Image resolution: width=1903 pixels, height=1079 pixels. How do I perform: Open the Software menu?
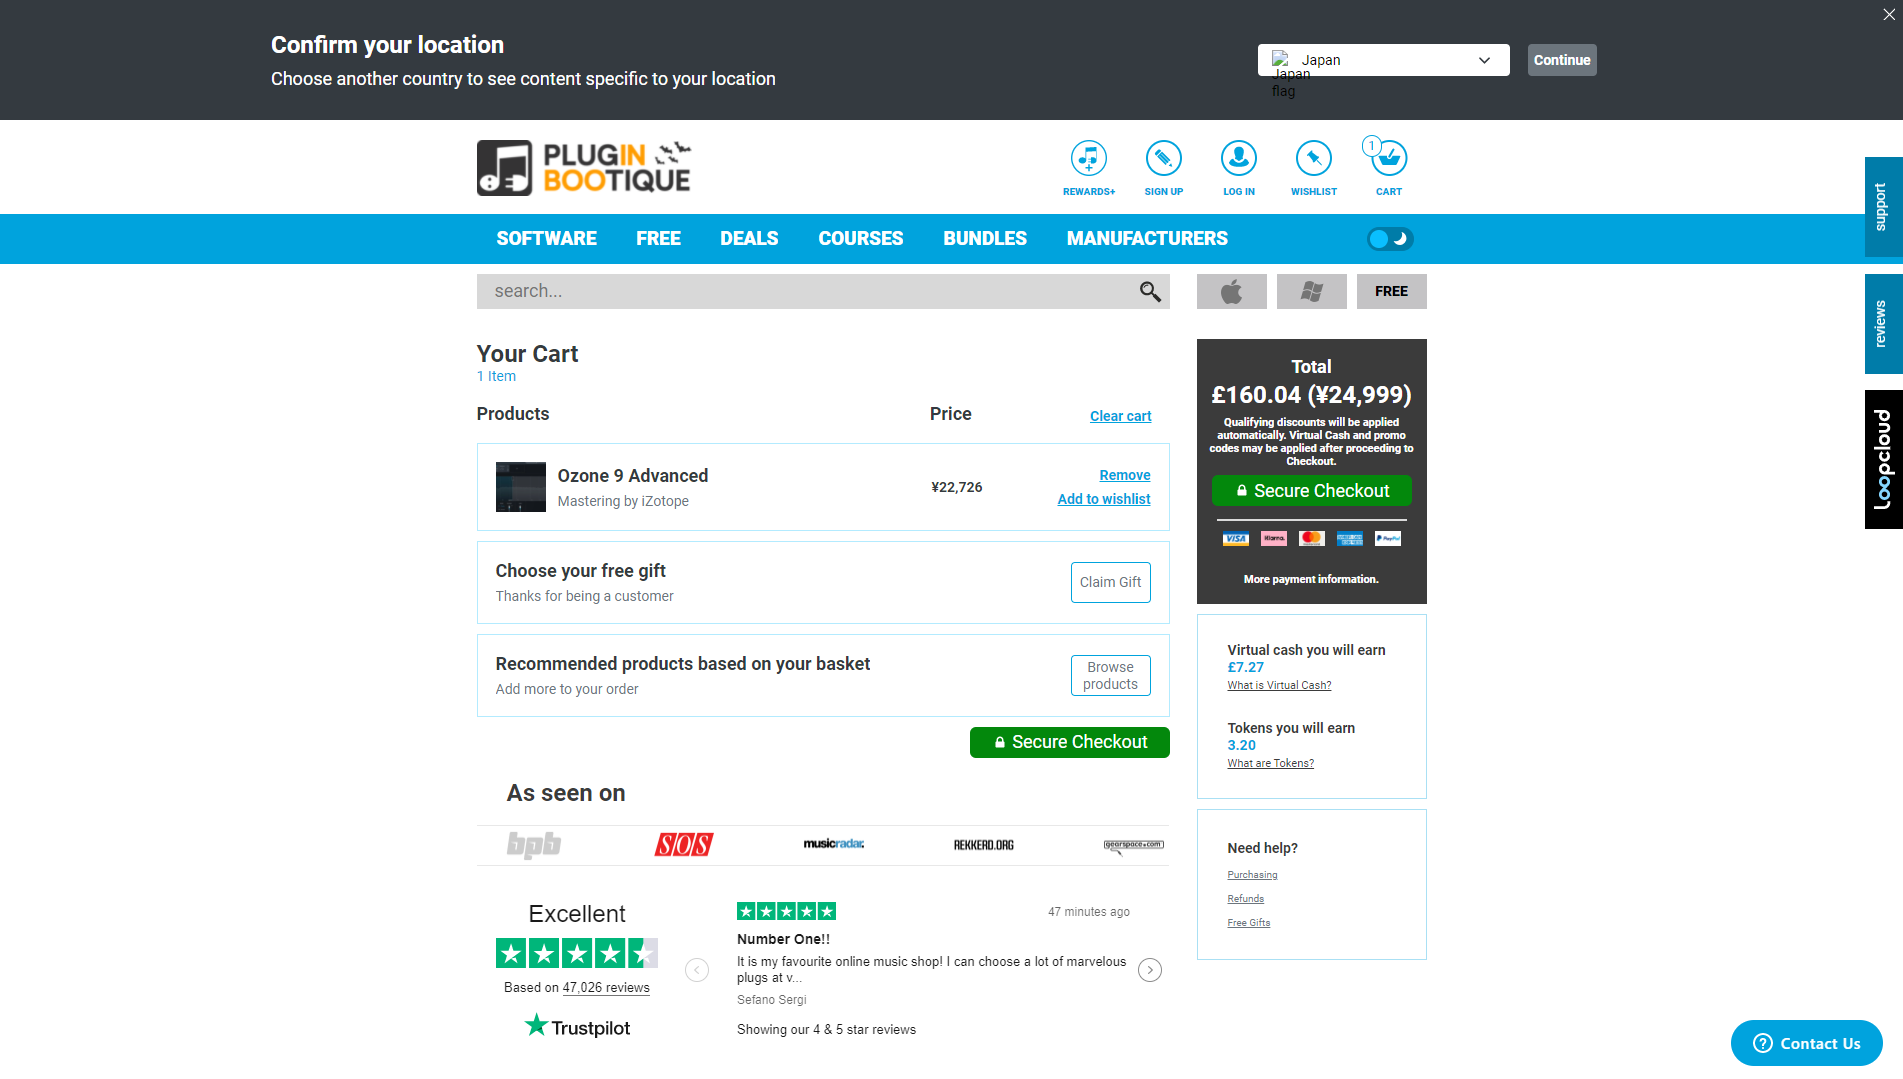546,239
